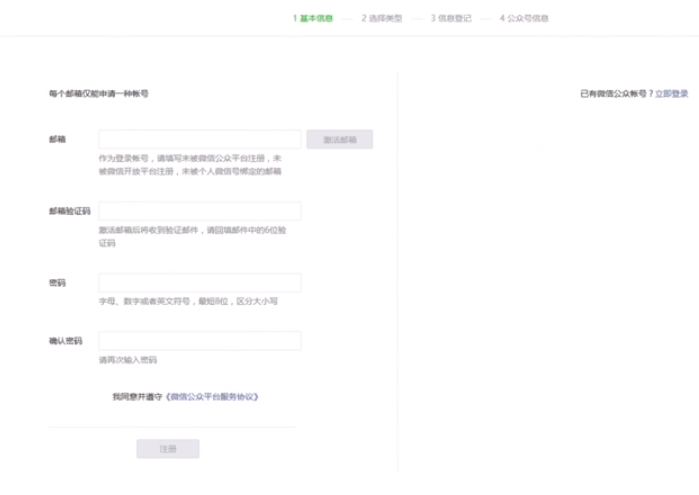The height and width of the screenshot is (495, 699).
Task: Click the 每个邮箱仅能申请一种帐号 heading text
Action: pyautogui.click(x=98, y=93)
